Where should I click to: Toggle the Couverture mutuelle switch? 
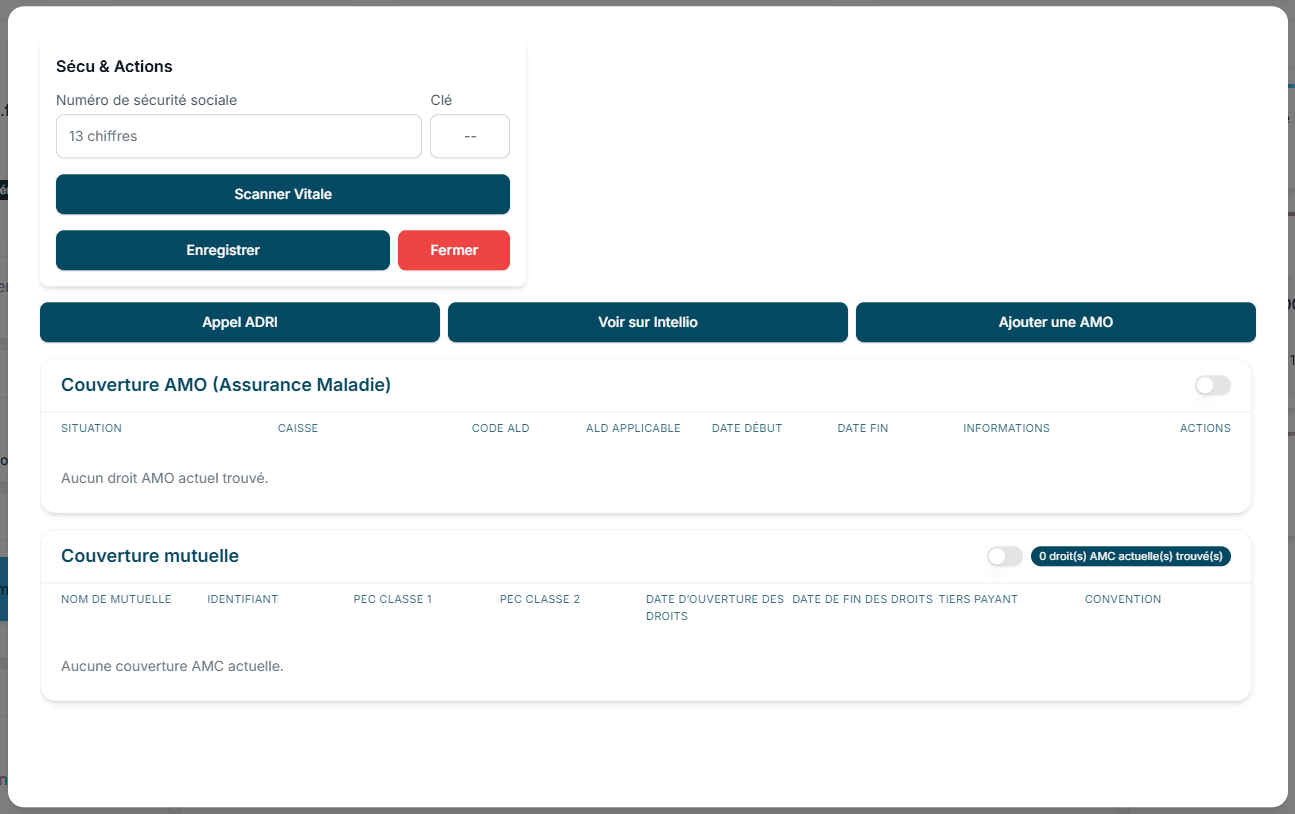(x=1004, y=556)
